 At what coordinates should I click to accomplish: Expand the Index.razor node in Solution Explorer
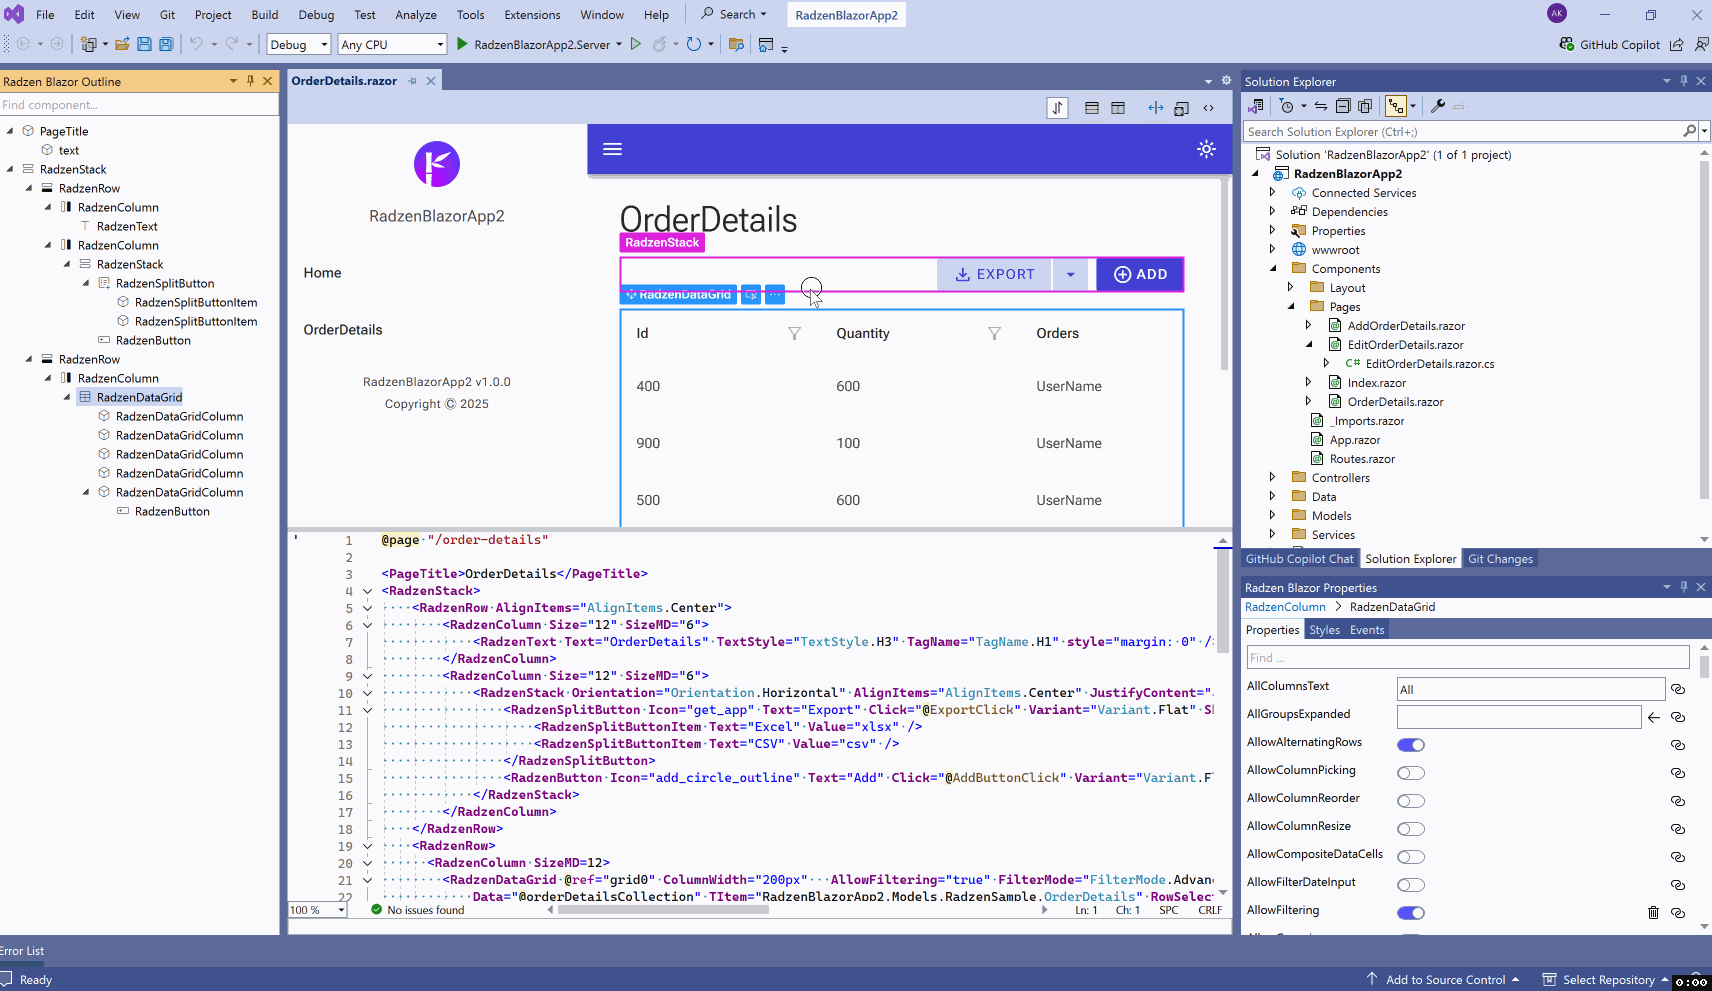click(1308, 383)
